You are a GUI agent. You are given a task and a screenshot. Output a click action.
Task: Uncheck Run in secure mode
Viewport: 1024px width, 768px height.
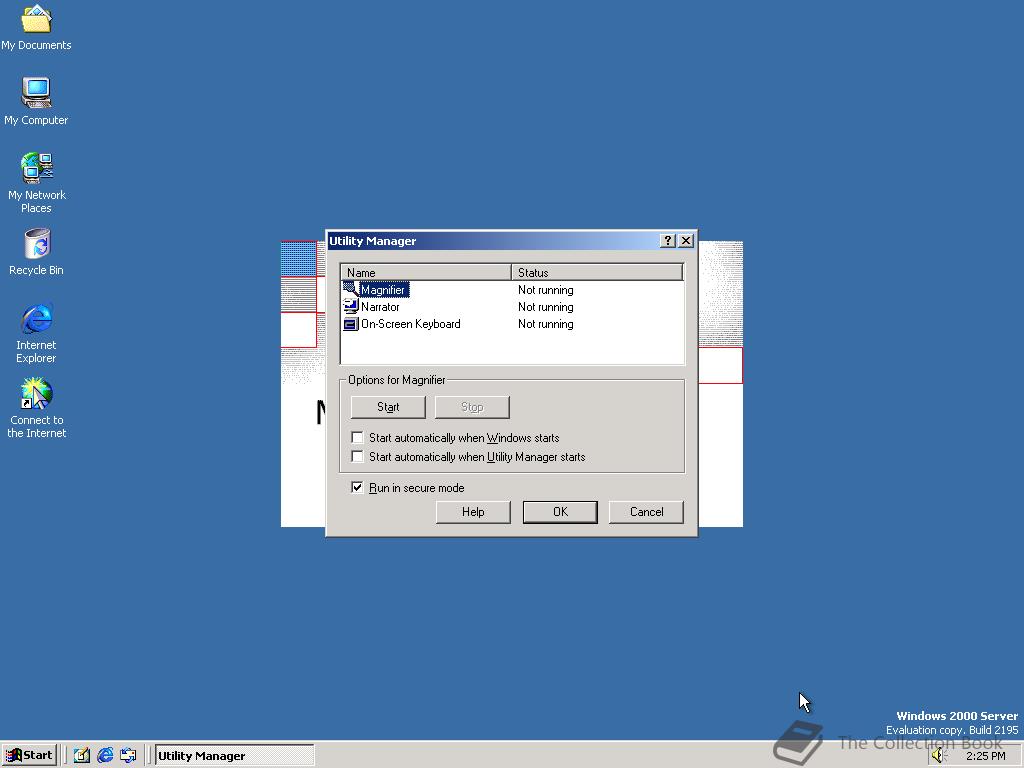click(357, 487)
